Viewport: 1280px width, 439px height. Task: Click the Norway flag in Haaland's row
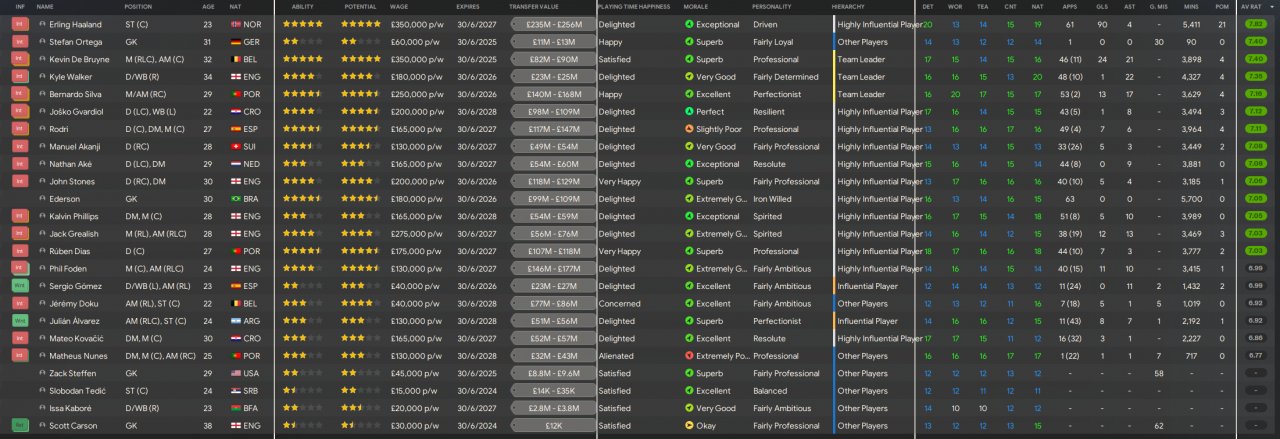[235, 24]
